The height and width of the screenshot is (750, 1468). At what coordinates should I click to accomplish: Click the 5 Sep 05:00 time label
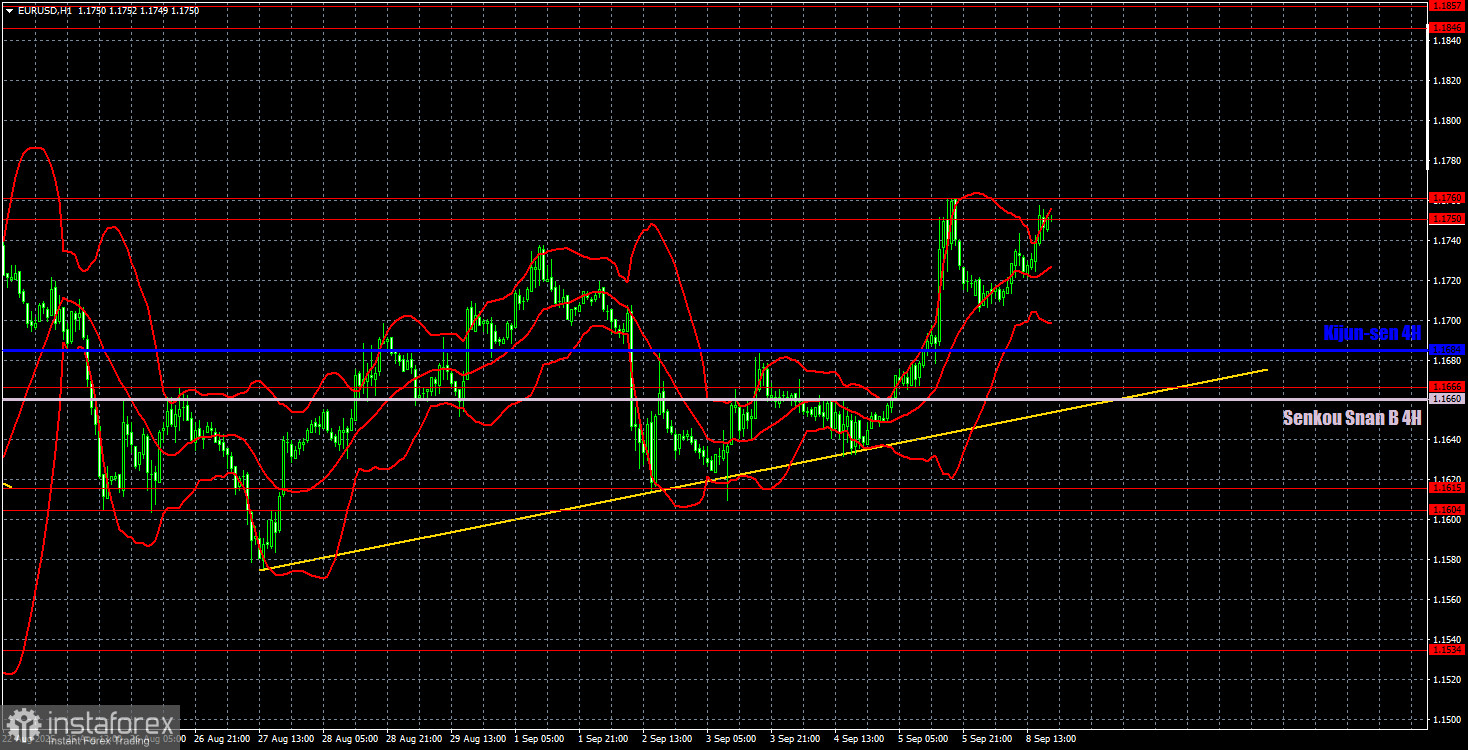click(x=925, y=739)
